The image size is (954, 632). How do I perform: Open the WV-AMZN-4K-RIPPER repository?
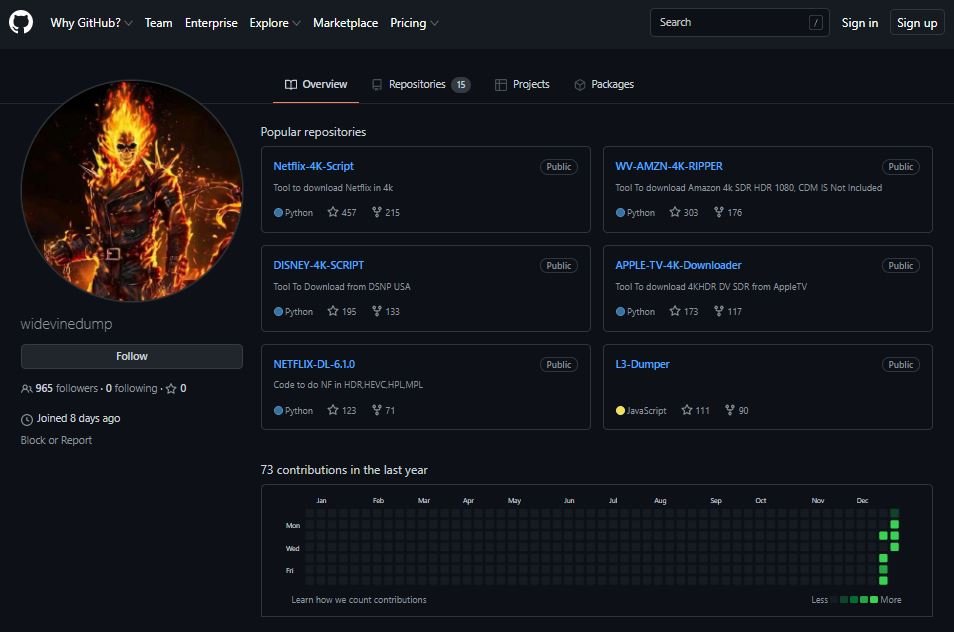click(x=669, y=166)
